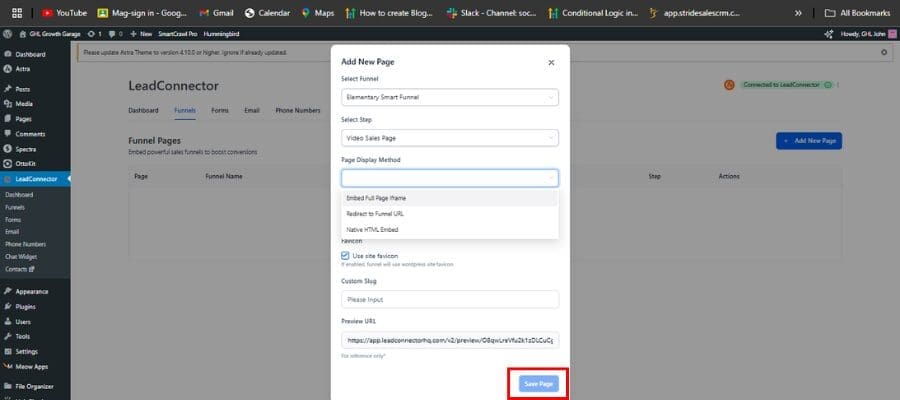Open the YouTube bookmark
900x400 pixels.
point(64,13)
